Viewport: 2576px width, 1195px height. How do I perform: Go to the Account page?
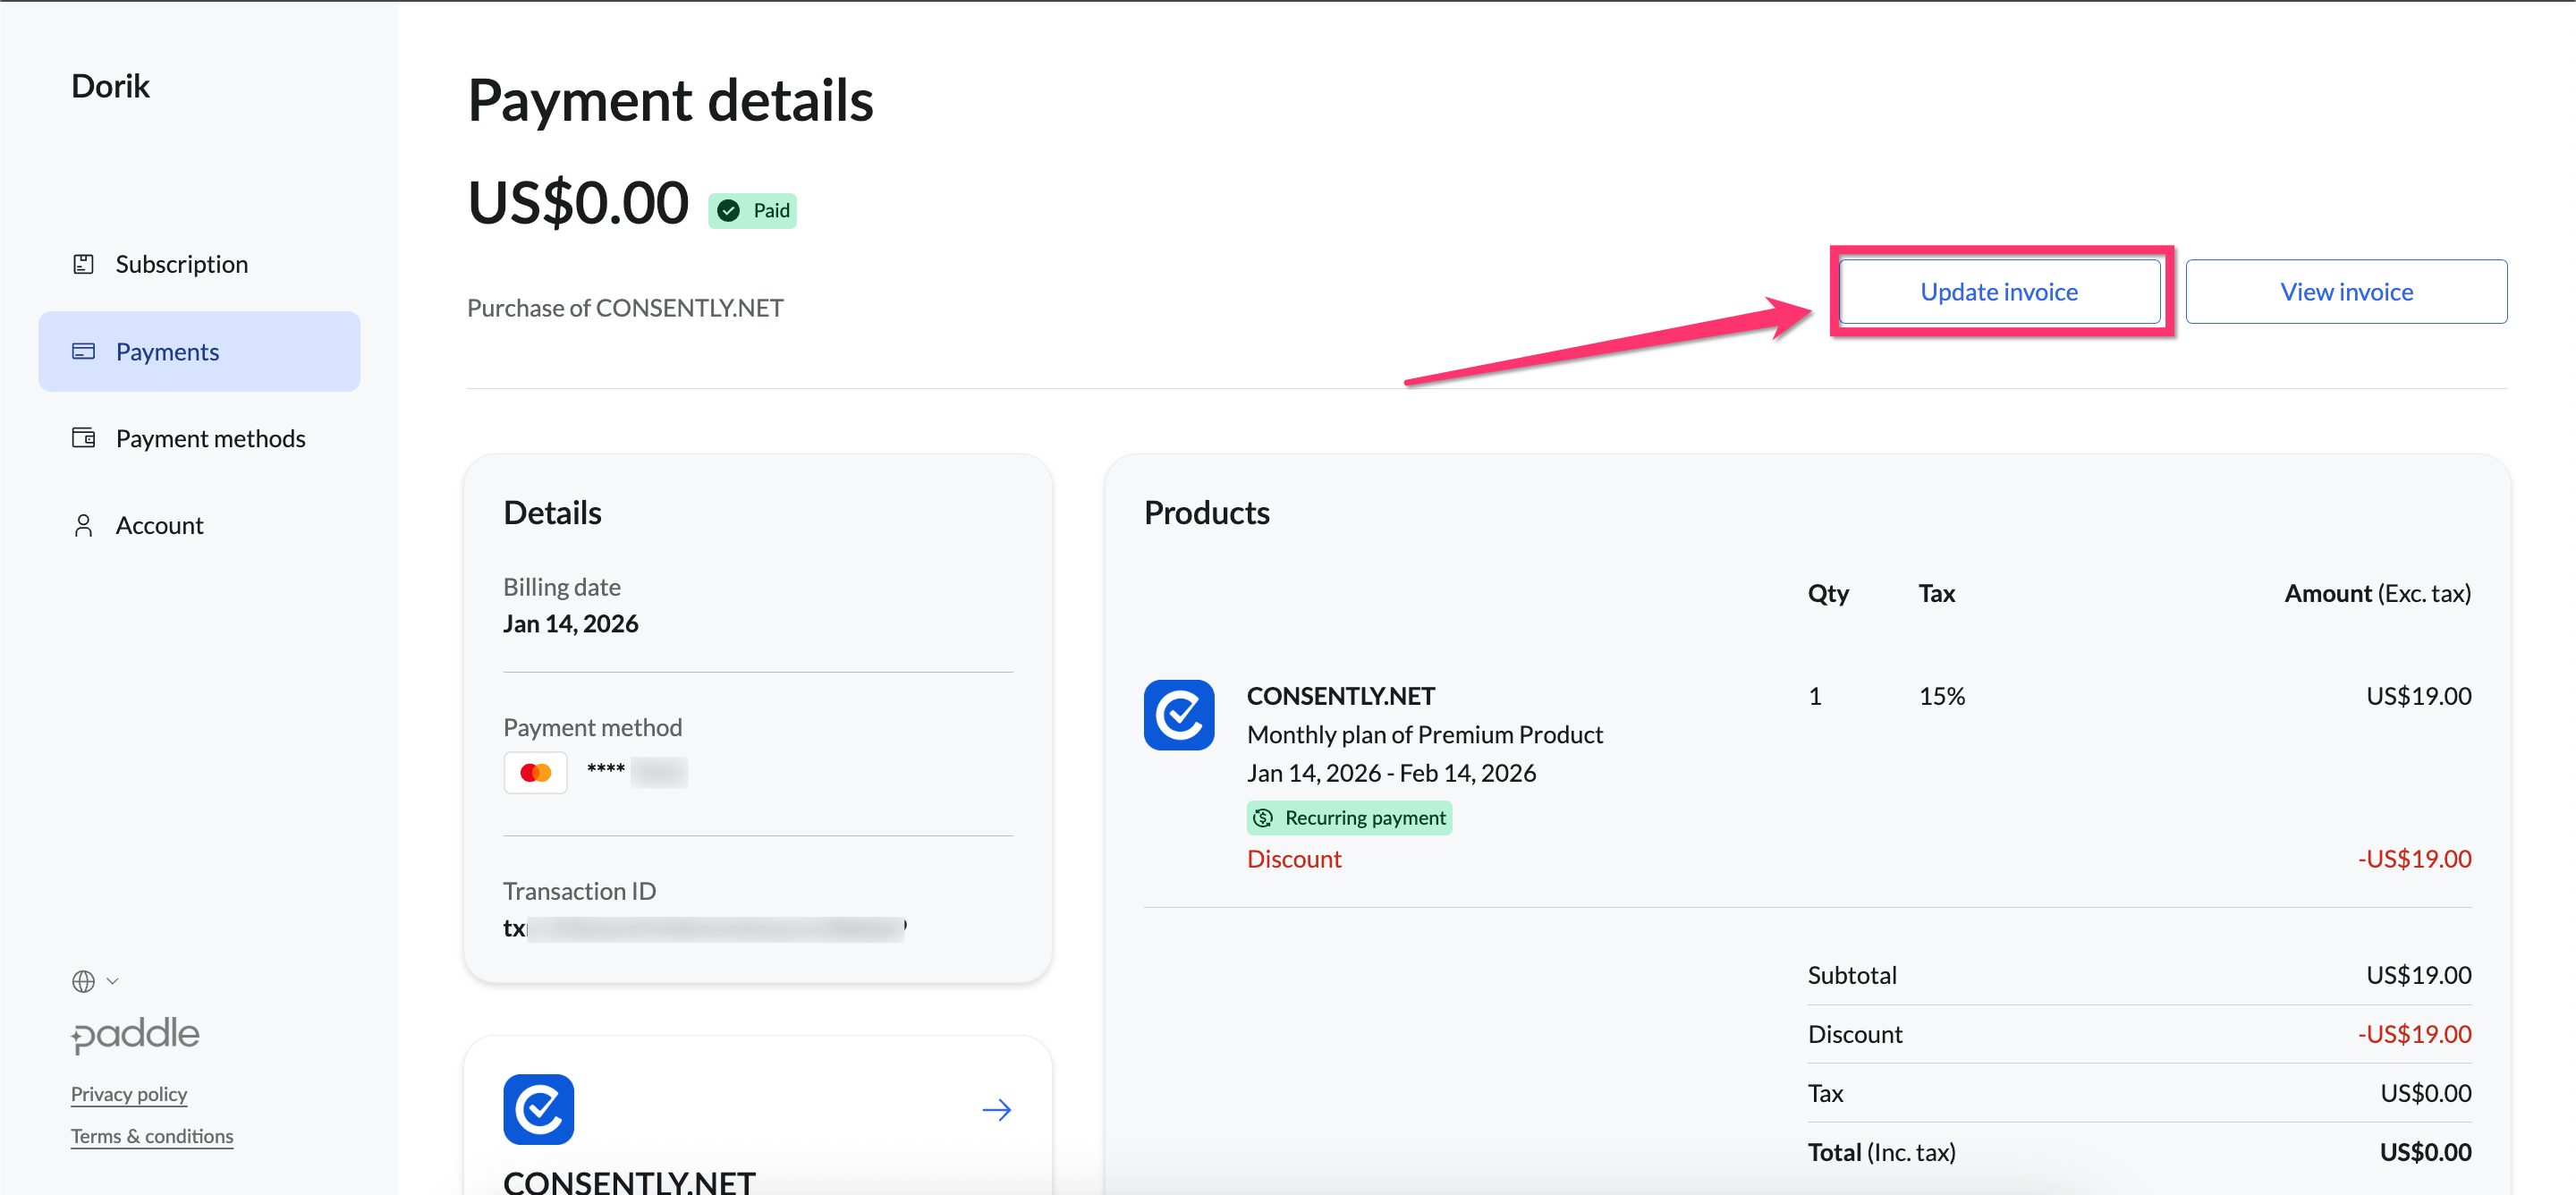(x=159, y=525)
